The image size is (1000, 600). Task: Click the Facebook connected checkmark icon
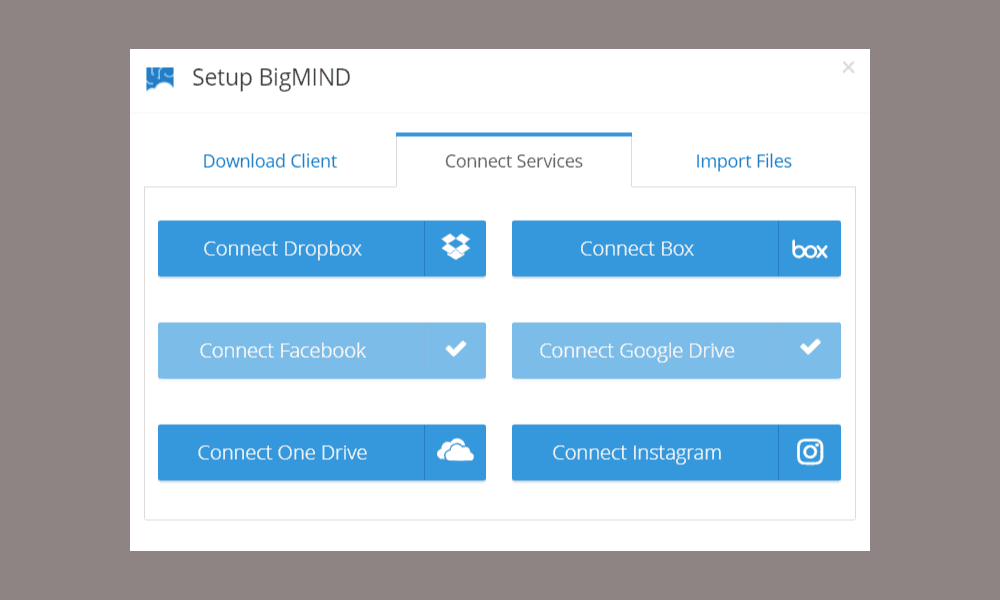[455, 349]
